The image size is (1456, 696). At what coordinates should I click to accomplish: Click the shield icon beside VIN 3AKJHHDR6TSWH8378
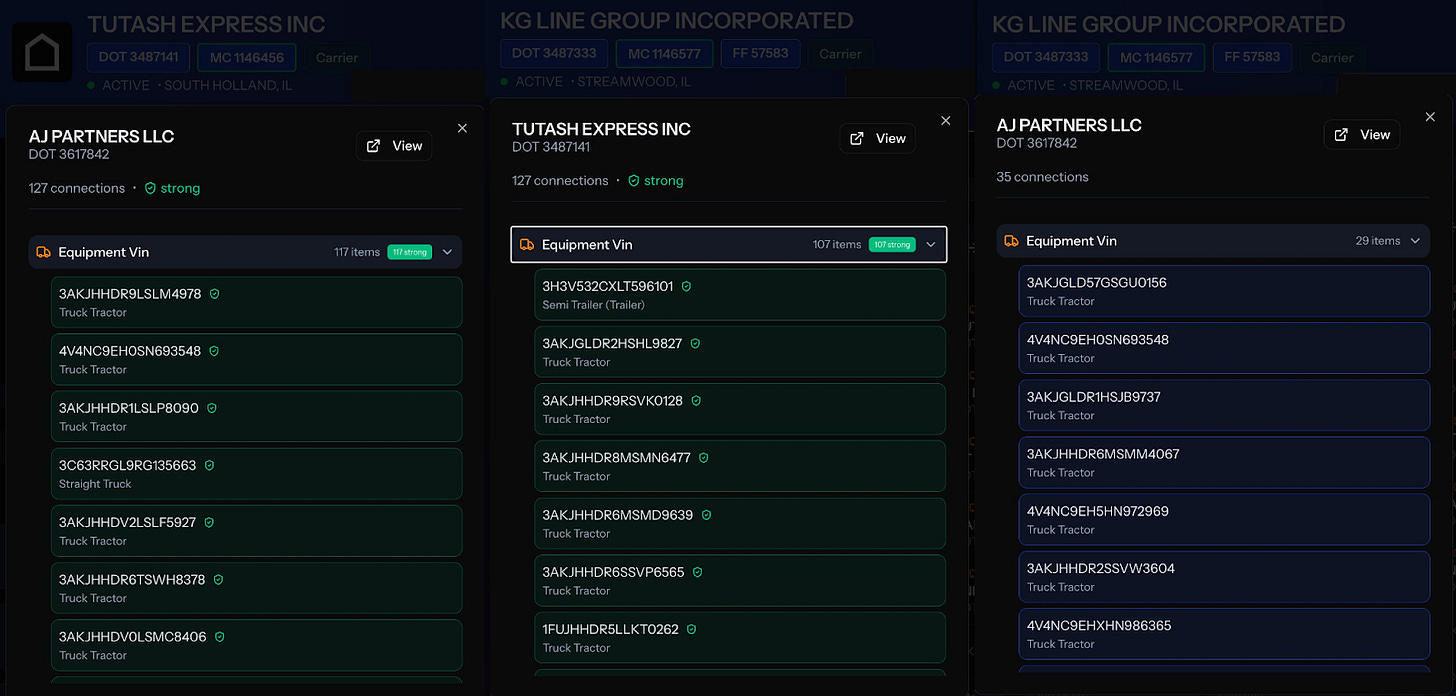(218, 579)
